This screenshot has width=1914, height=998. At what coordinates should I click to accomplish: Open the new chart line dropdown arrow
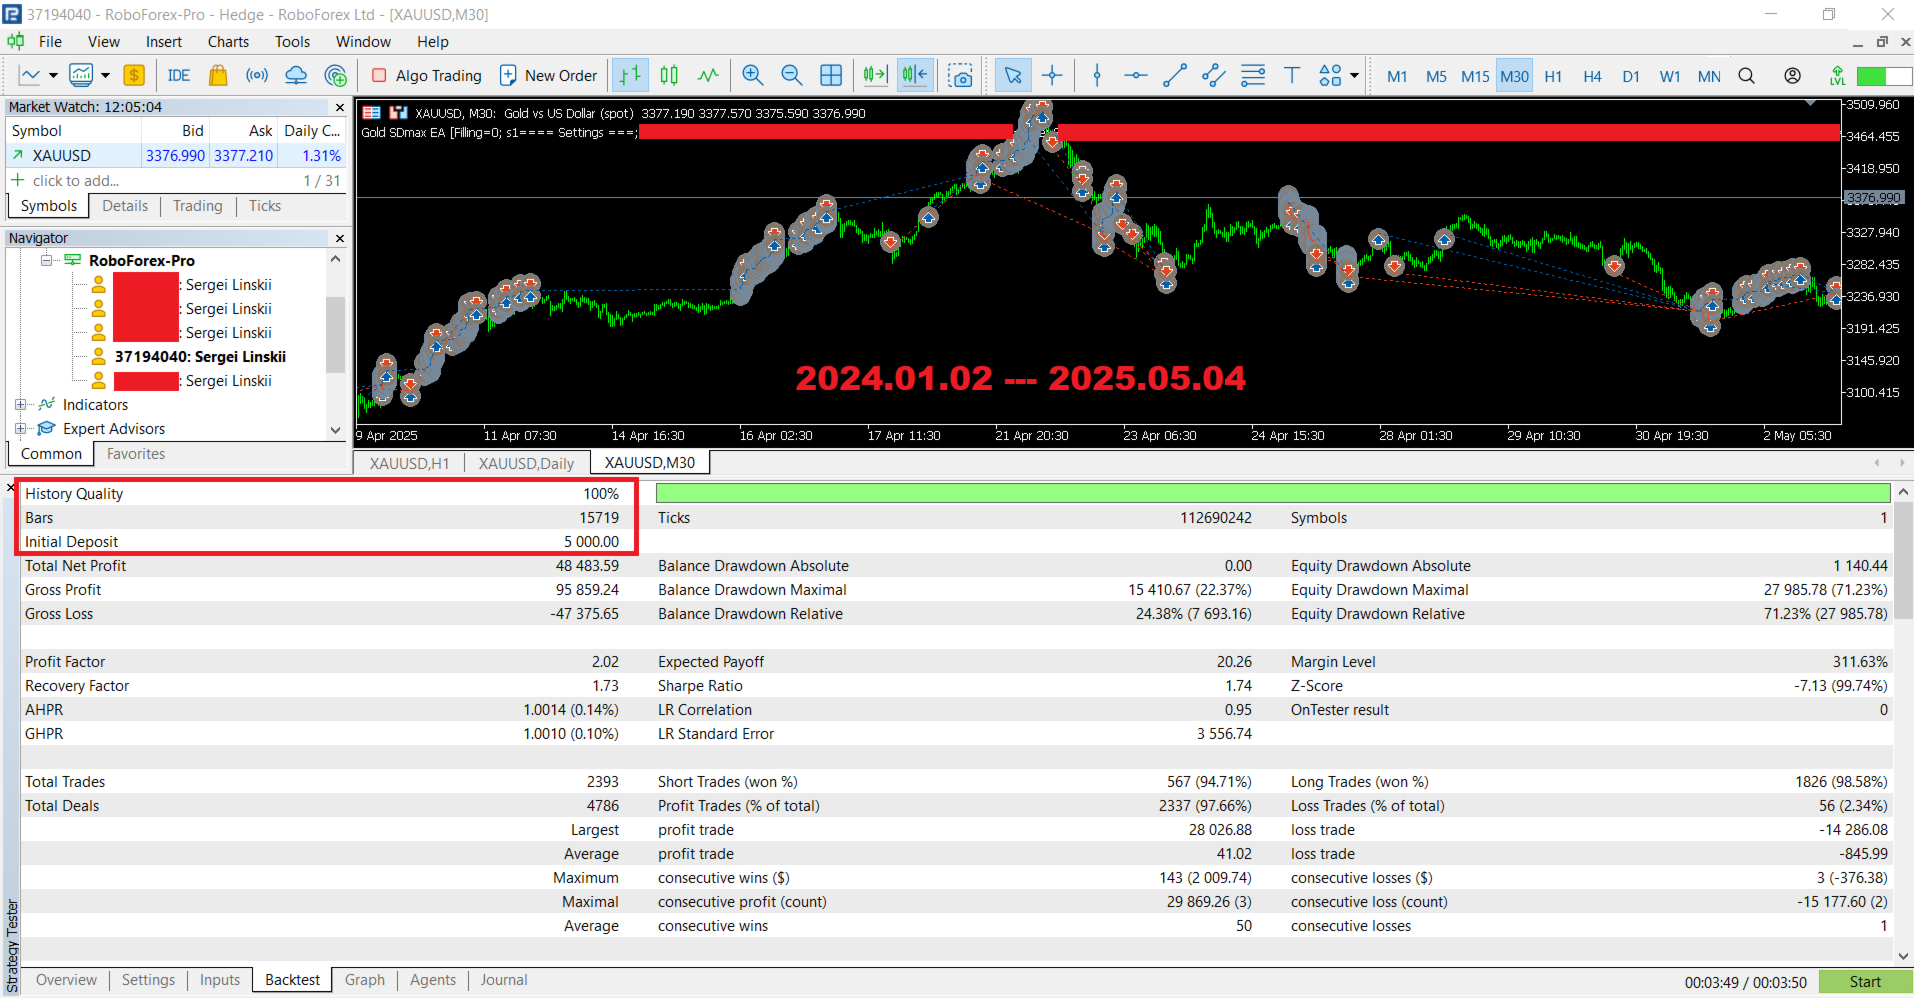(x=53, y=75)
